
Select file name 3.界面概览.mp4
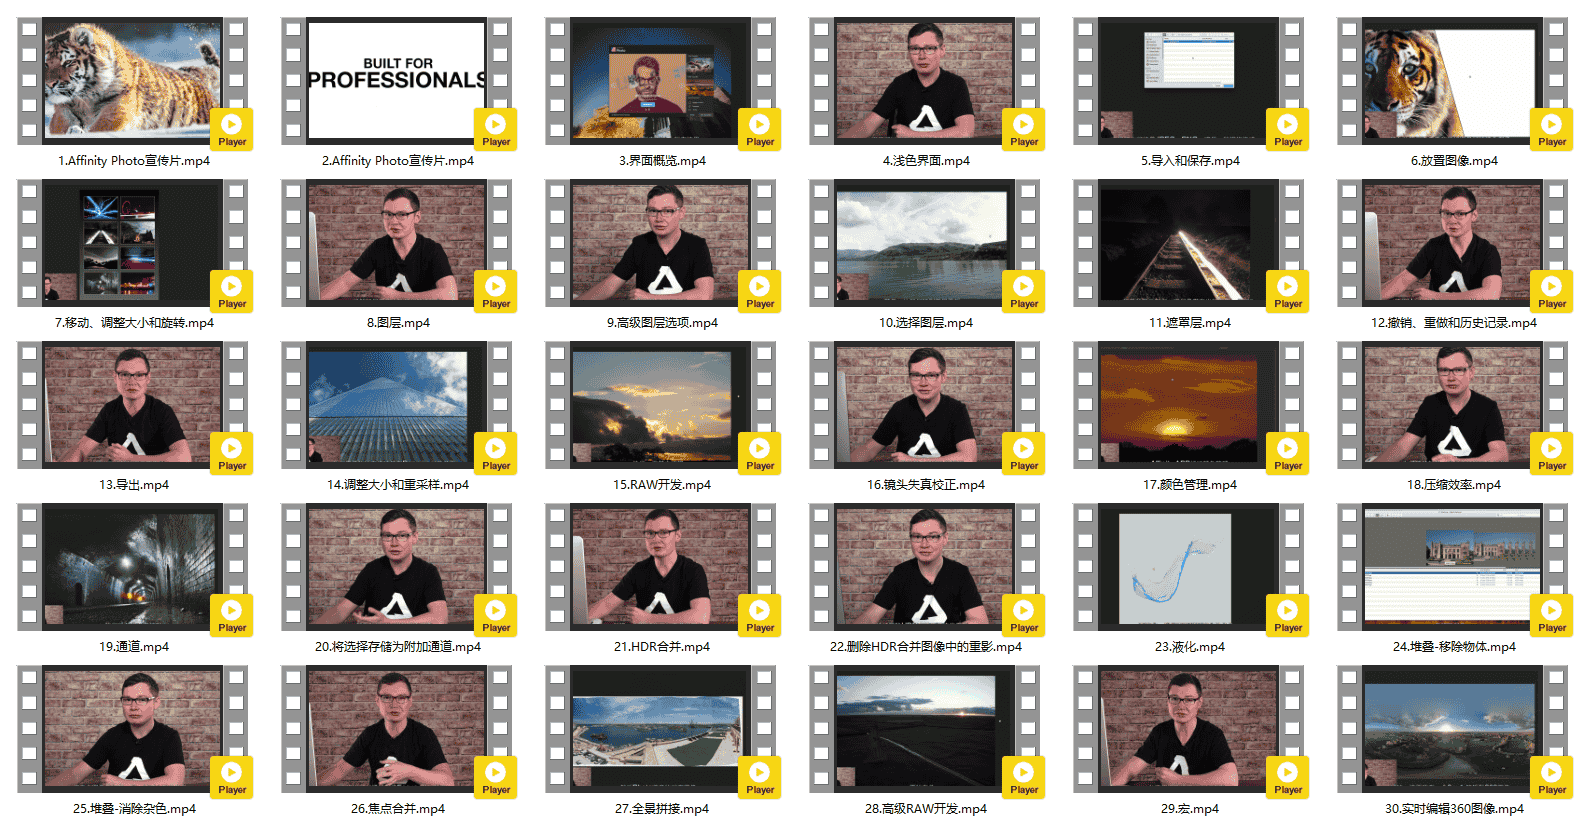tap(662, 161)
